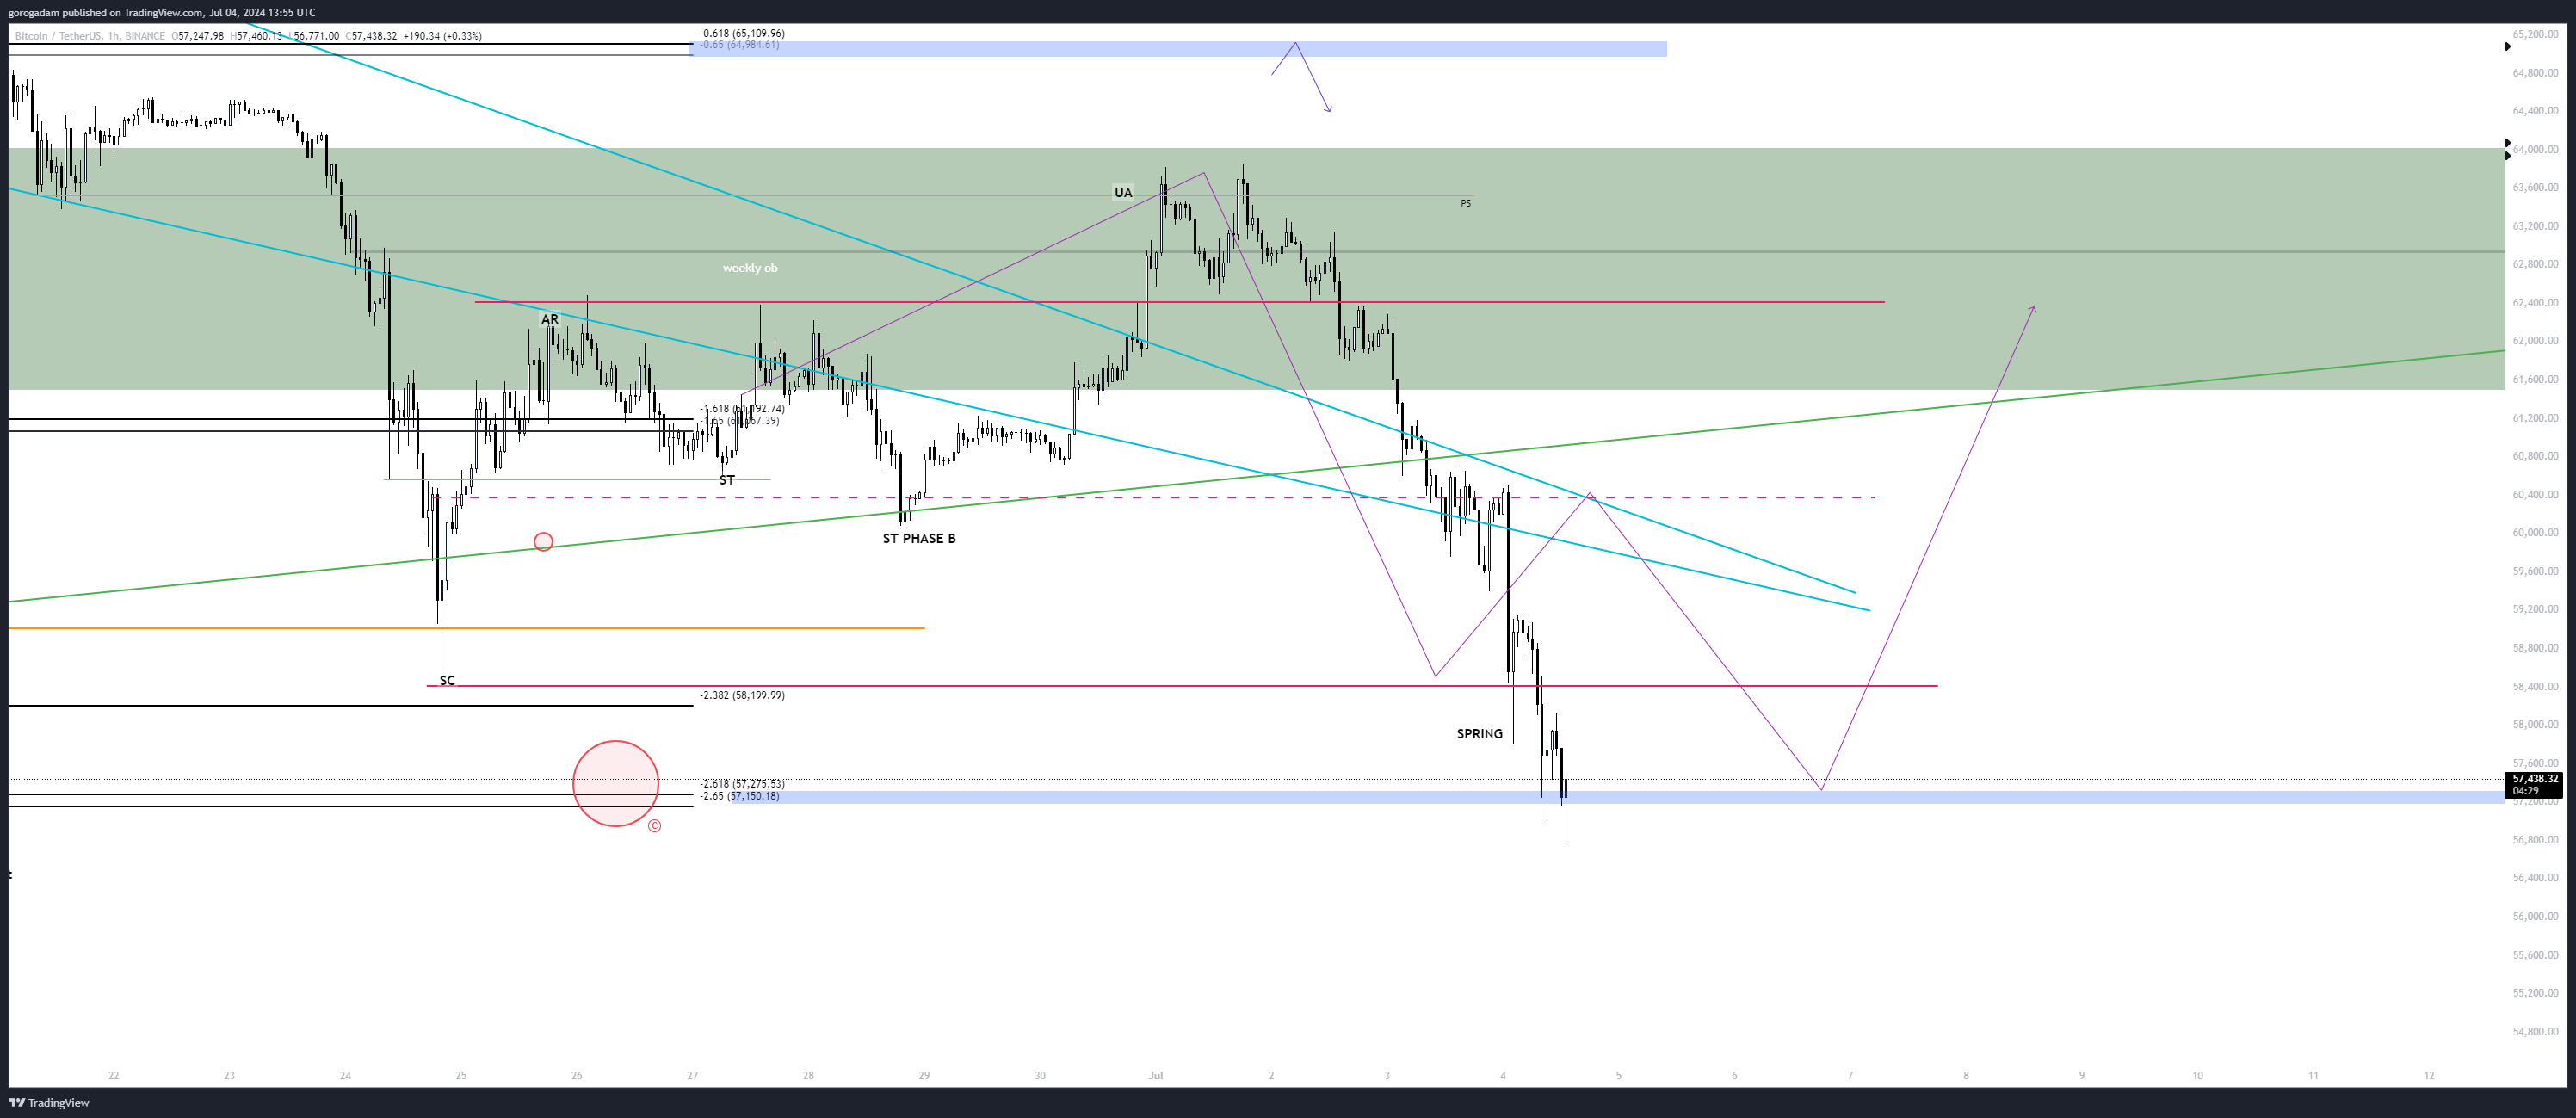The height and width of the screenshot is (1118, 2576).
Task: Select the ST PHASE B text label
Action: click(x=918, y=539)
